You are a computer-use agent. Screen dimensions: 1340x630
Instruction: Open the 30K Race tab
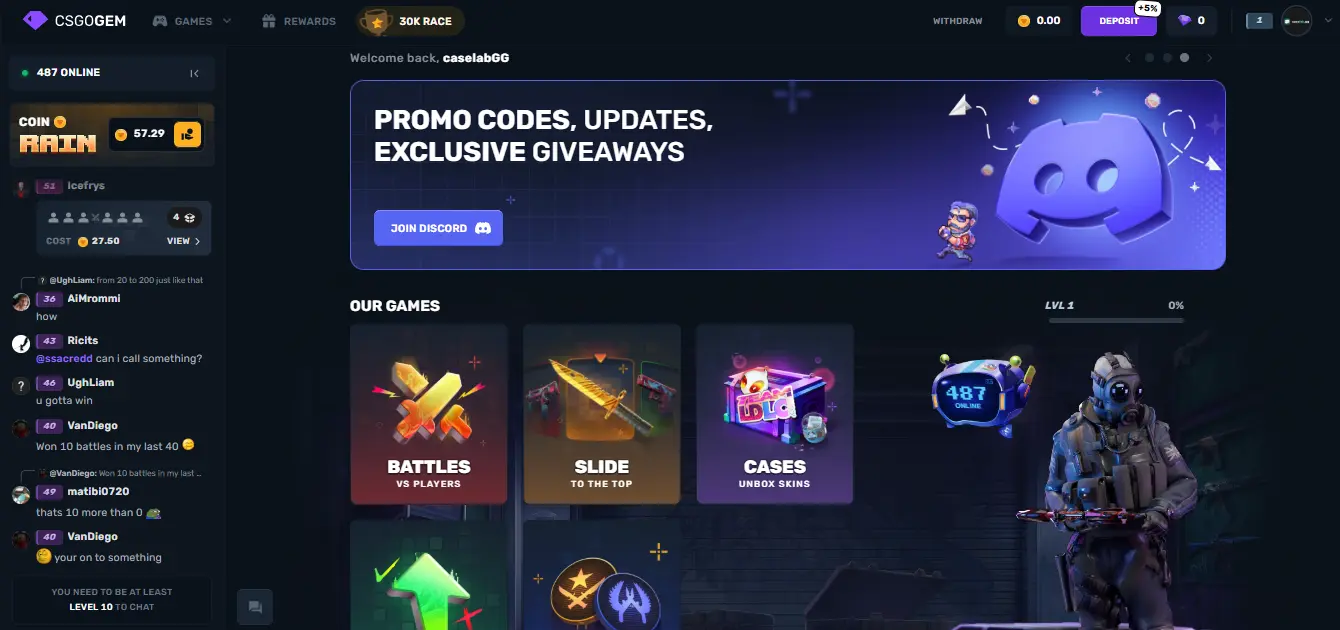410,21
